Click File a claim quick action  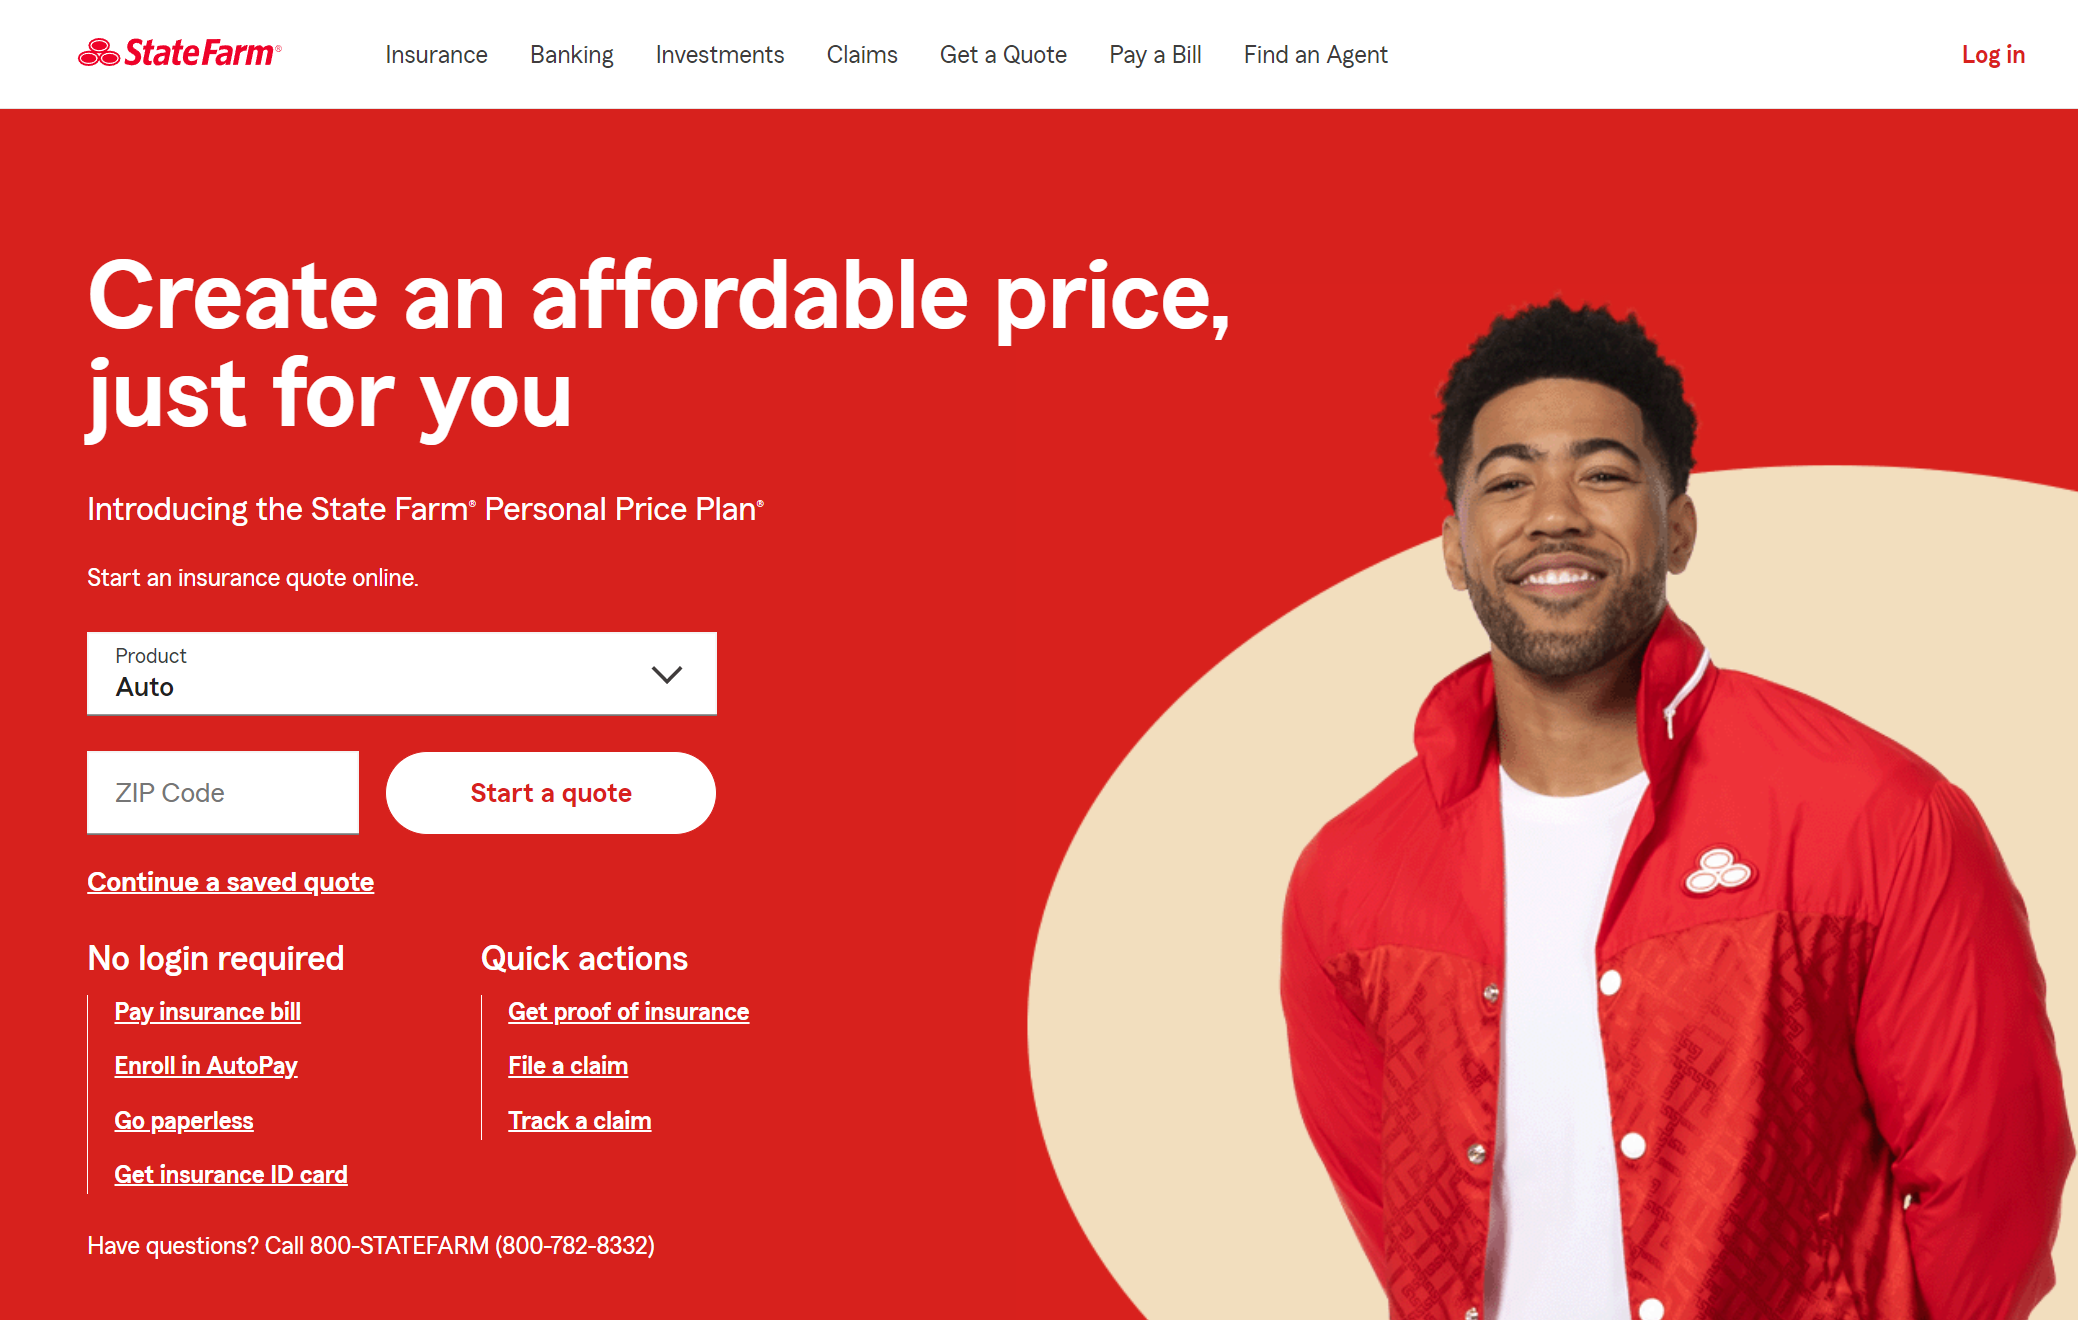pos(569,1066)
